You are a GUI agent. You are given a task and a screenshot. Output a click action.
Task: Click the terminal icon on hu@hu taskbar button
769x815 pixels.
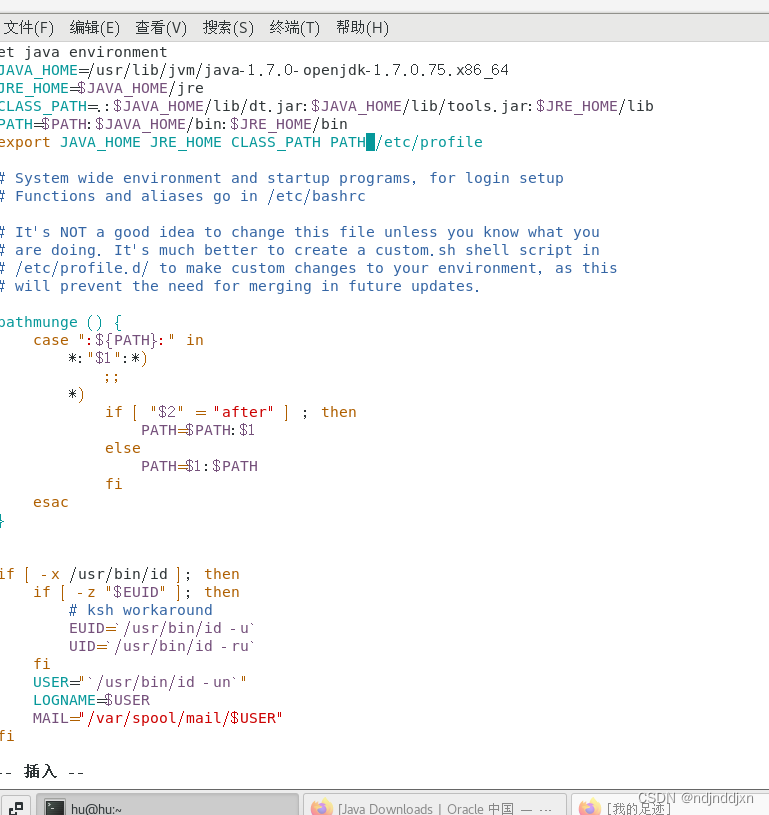point(54,808)
